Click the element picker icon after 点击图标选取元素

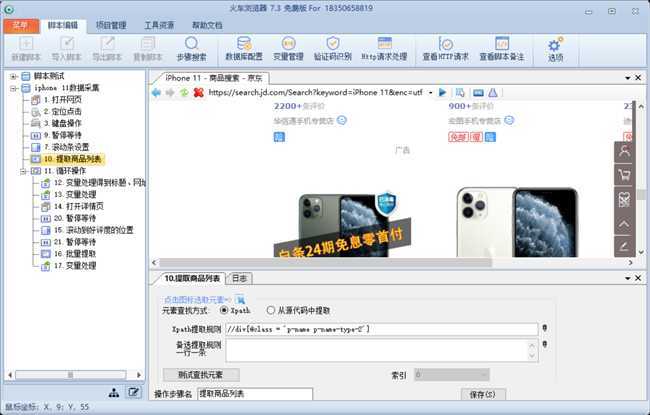[240, 299]
